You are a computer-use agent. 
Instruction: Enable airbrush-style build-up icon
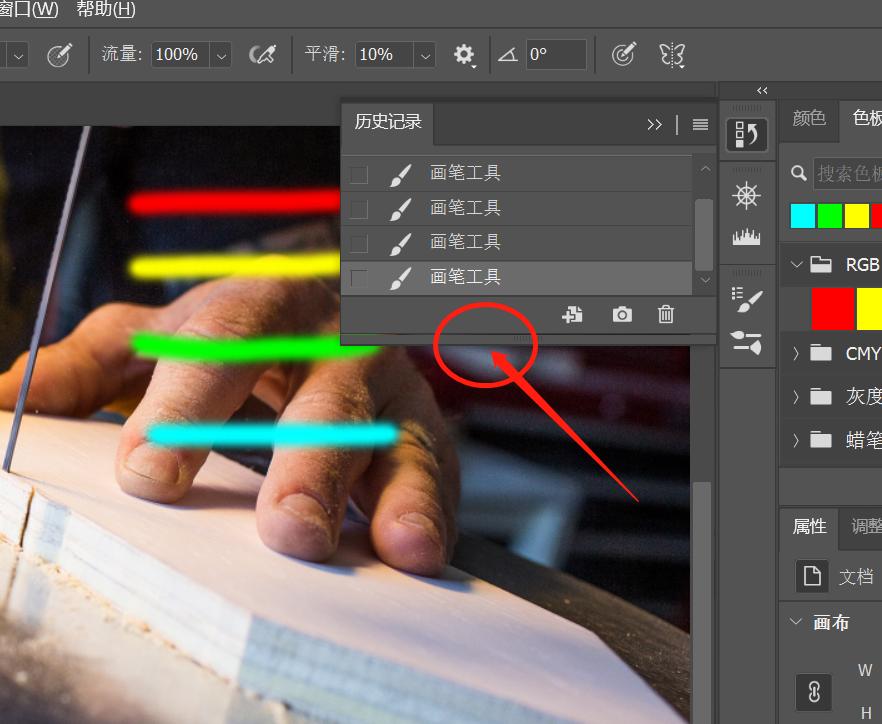point(262,54)
